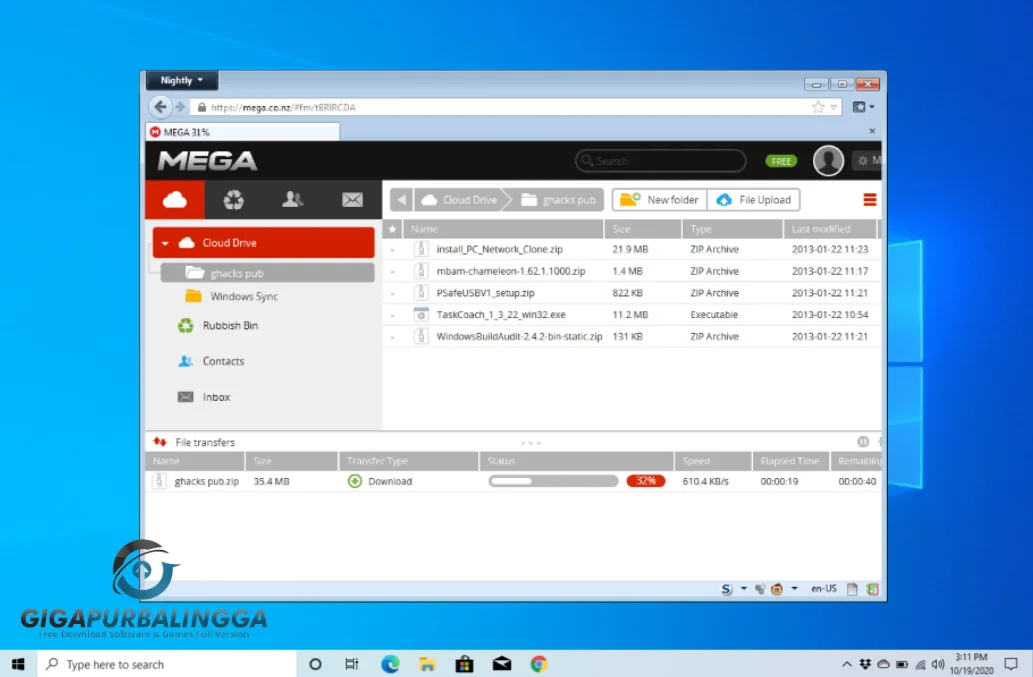Select ghacks pub in the breadcrumb path
The width and height of the screenshot is (1033, 677).
tap(567, 199)
